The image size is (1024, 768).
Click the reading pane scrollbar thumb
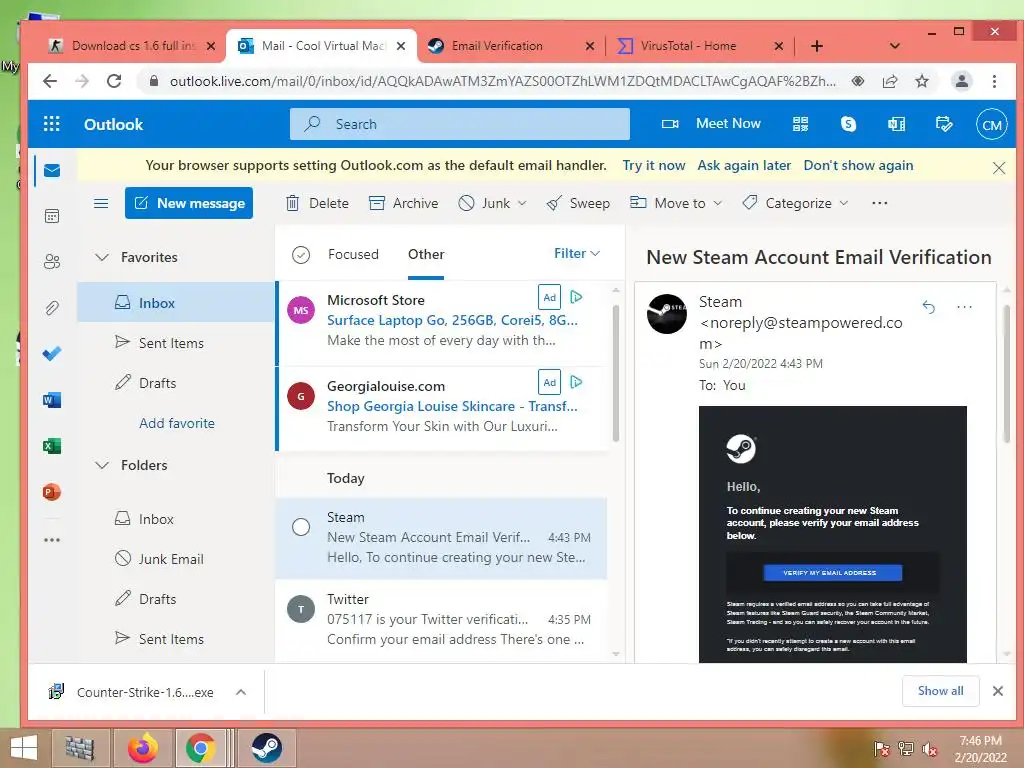click(x=1007, y=374)
